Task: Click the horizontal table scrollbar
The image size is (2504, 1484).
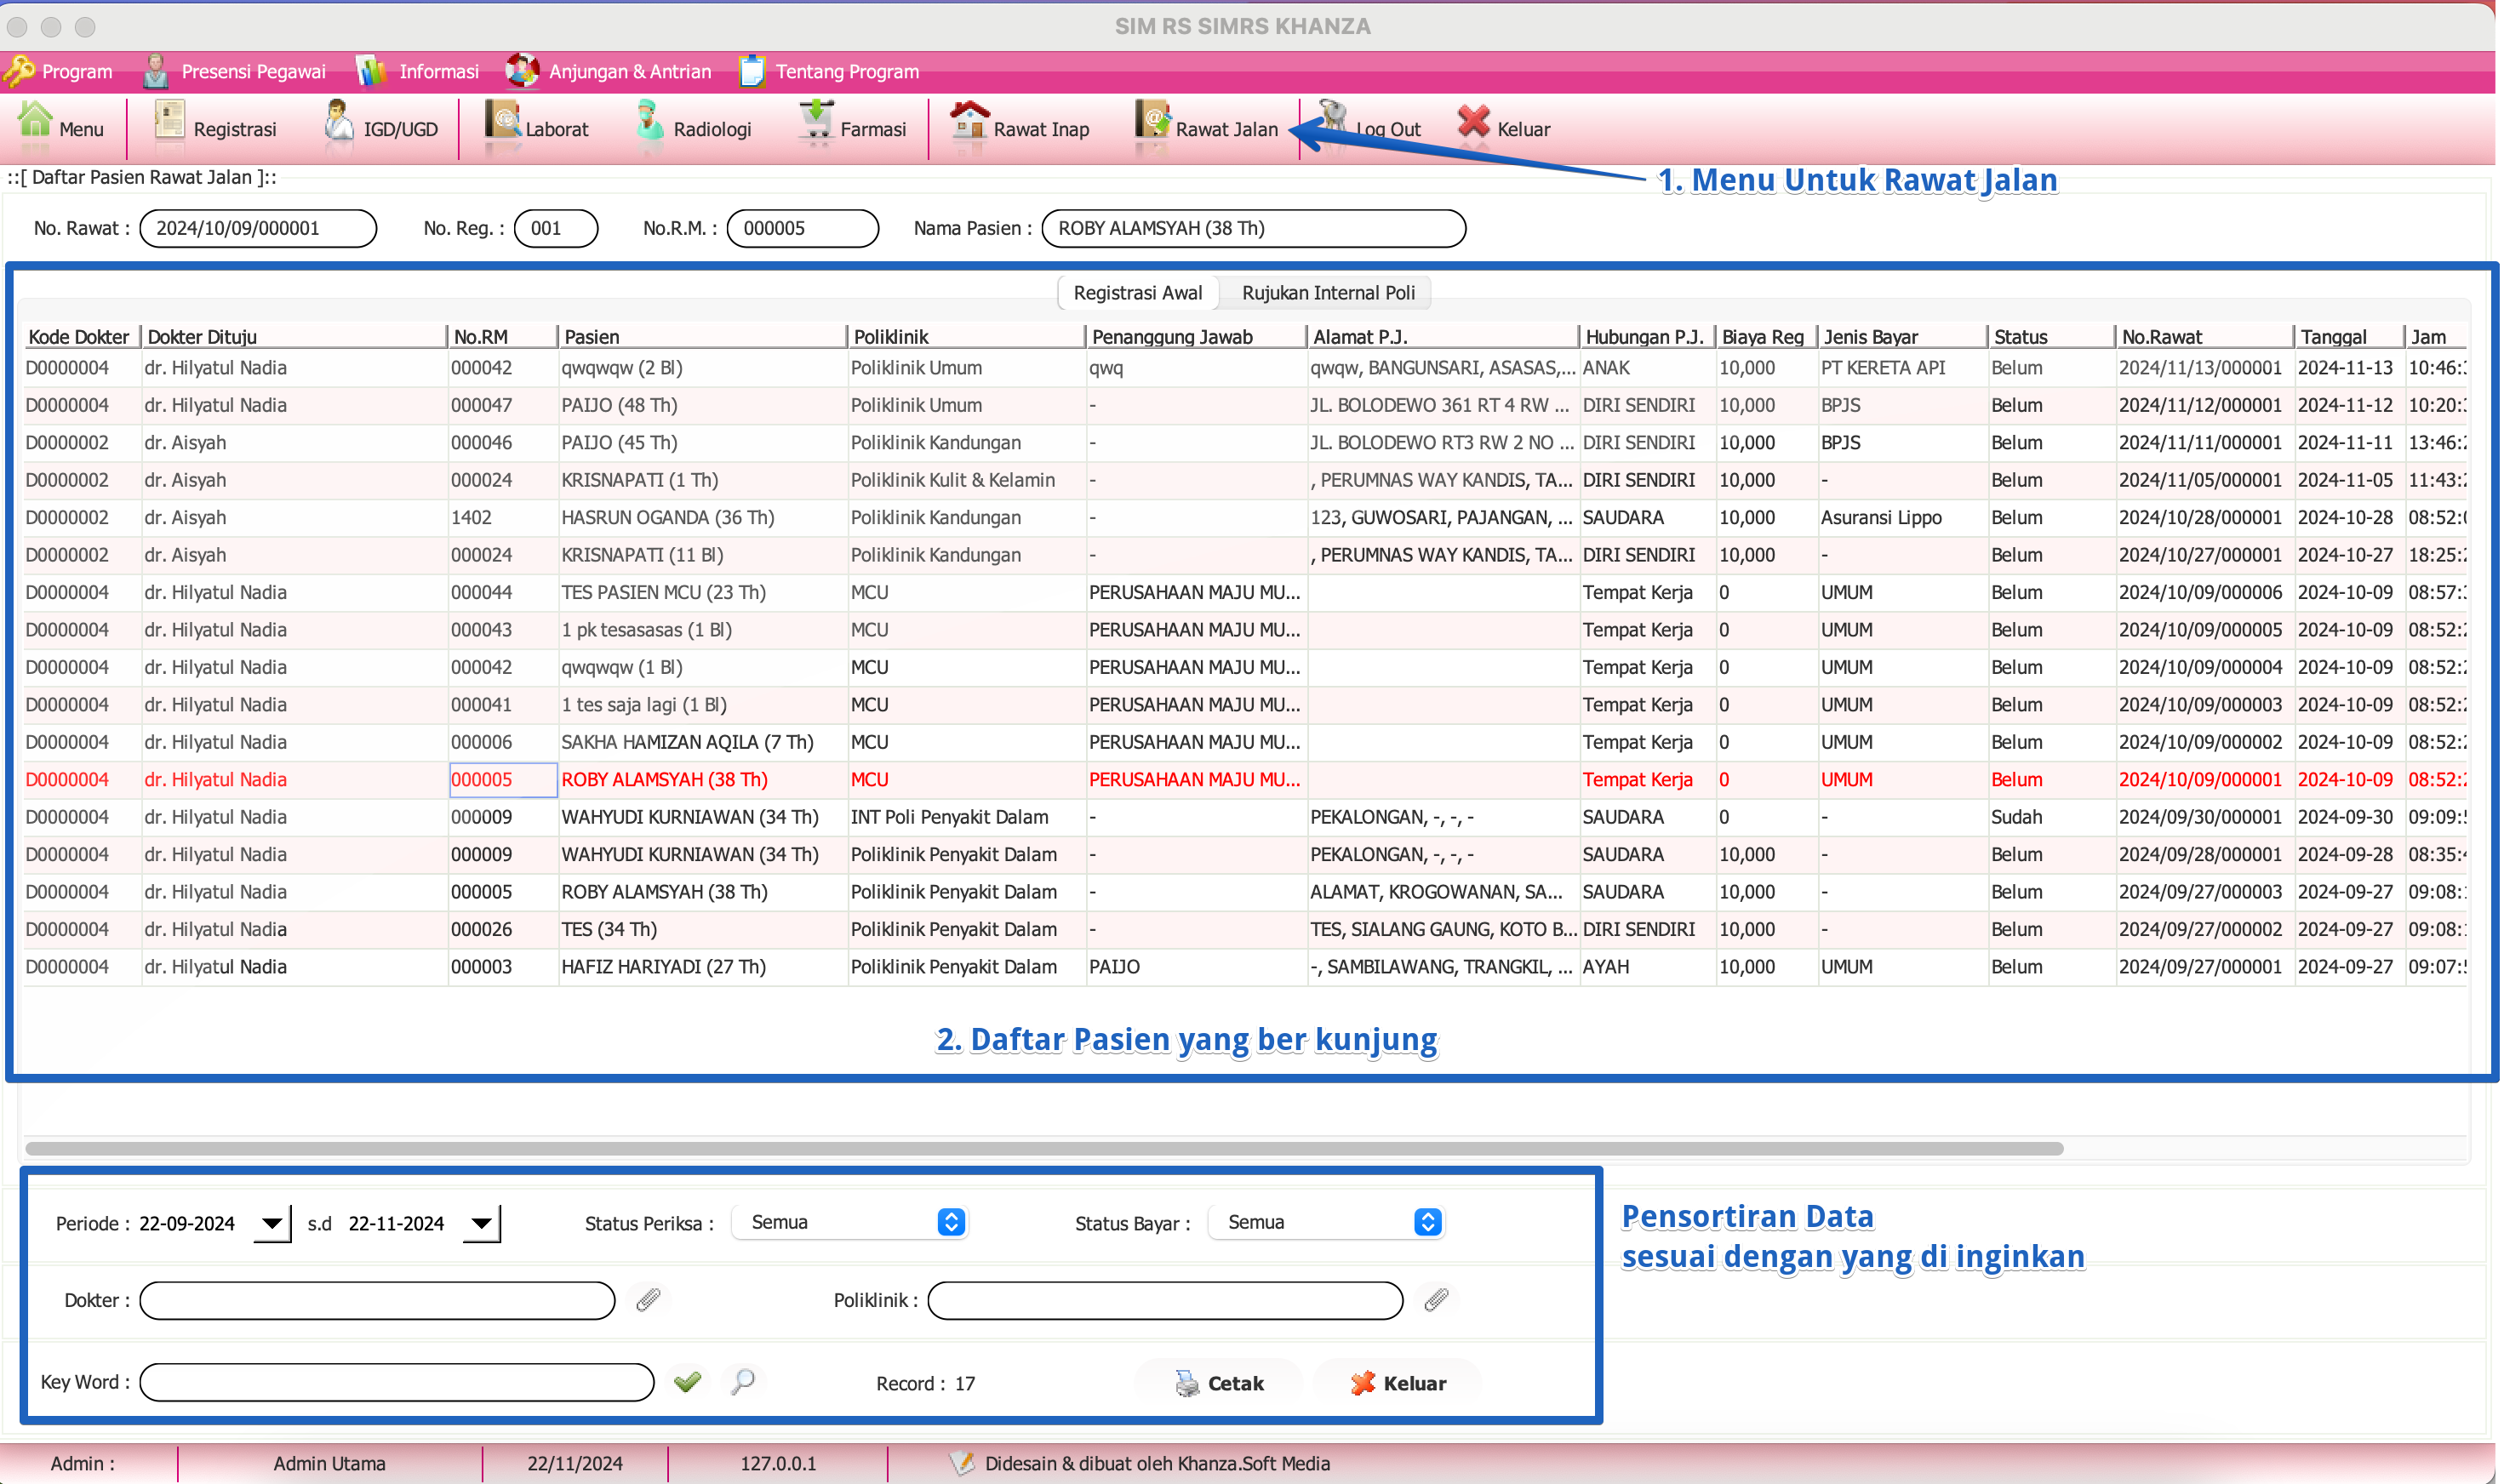Action: coord(1044,1148)
